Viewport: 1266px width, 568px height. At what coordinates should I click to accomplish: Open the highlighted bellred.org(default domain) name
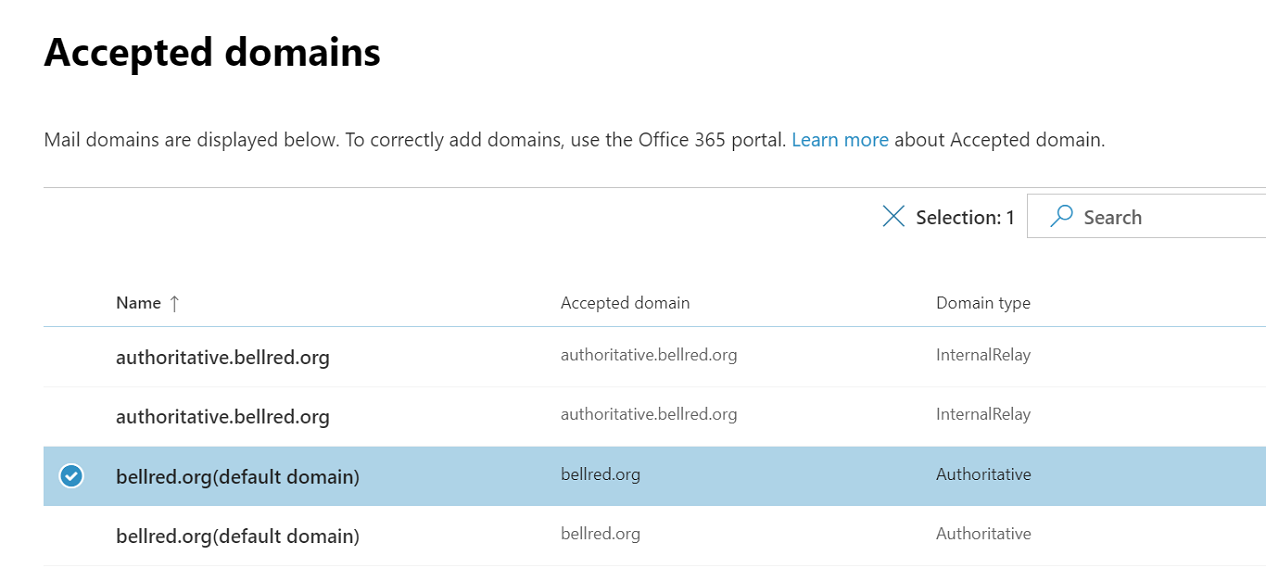pyautogui.click(x=238, y=477)
